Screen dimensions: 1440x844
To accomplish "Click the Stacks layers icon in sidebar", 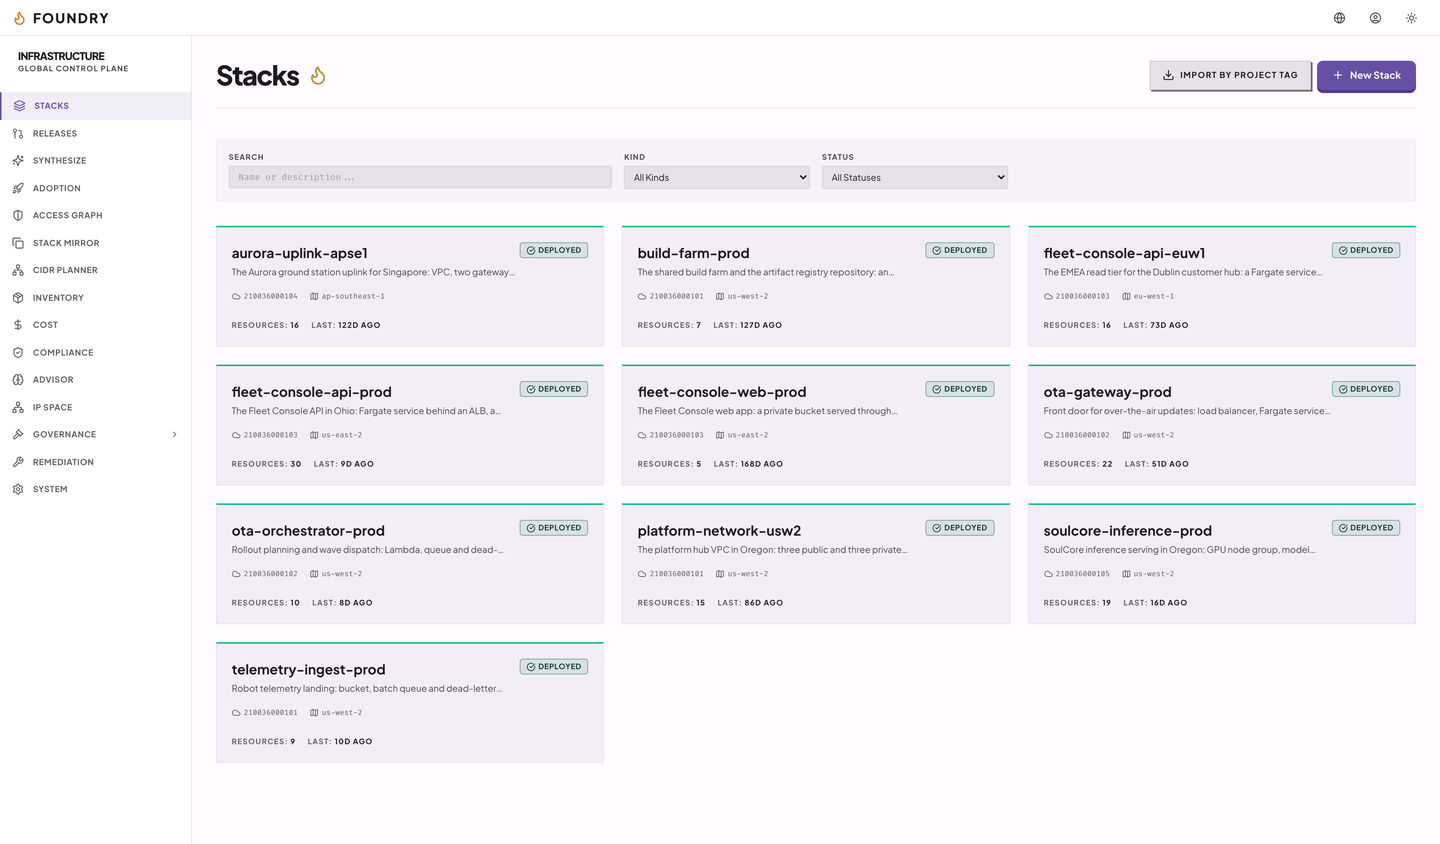I will tap(19, 106).
